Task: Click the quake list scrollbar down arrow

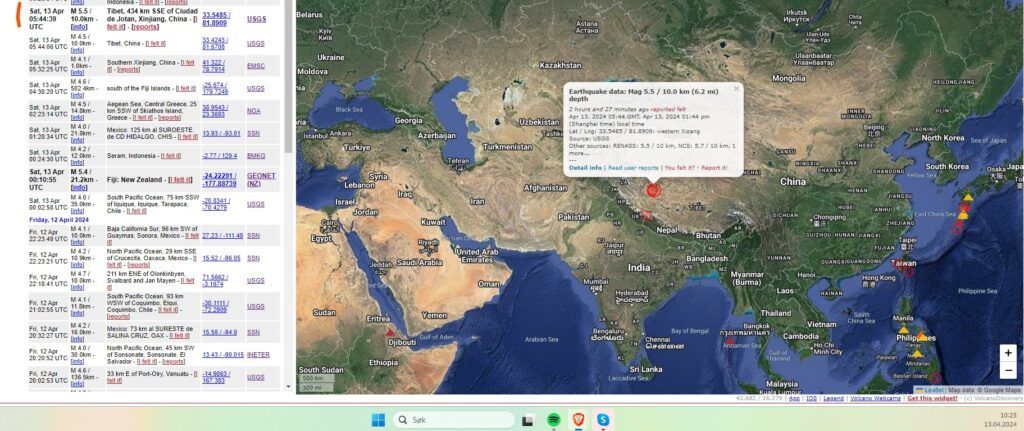Action: [289, 387]
